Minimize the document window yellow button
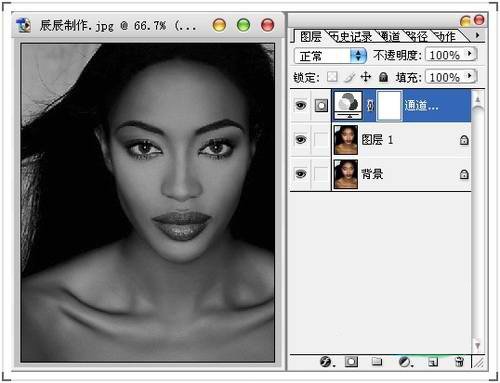This screenshot has width=500, height=383. point(219,25)
